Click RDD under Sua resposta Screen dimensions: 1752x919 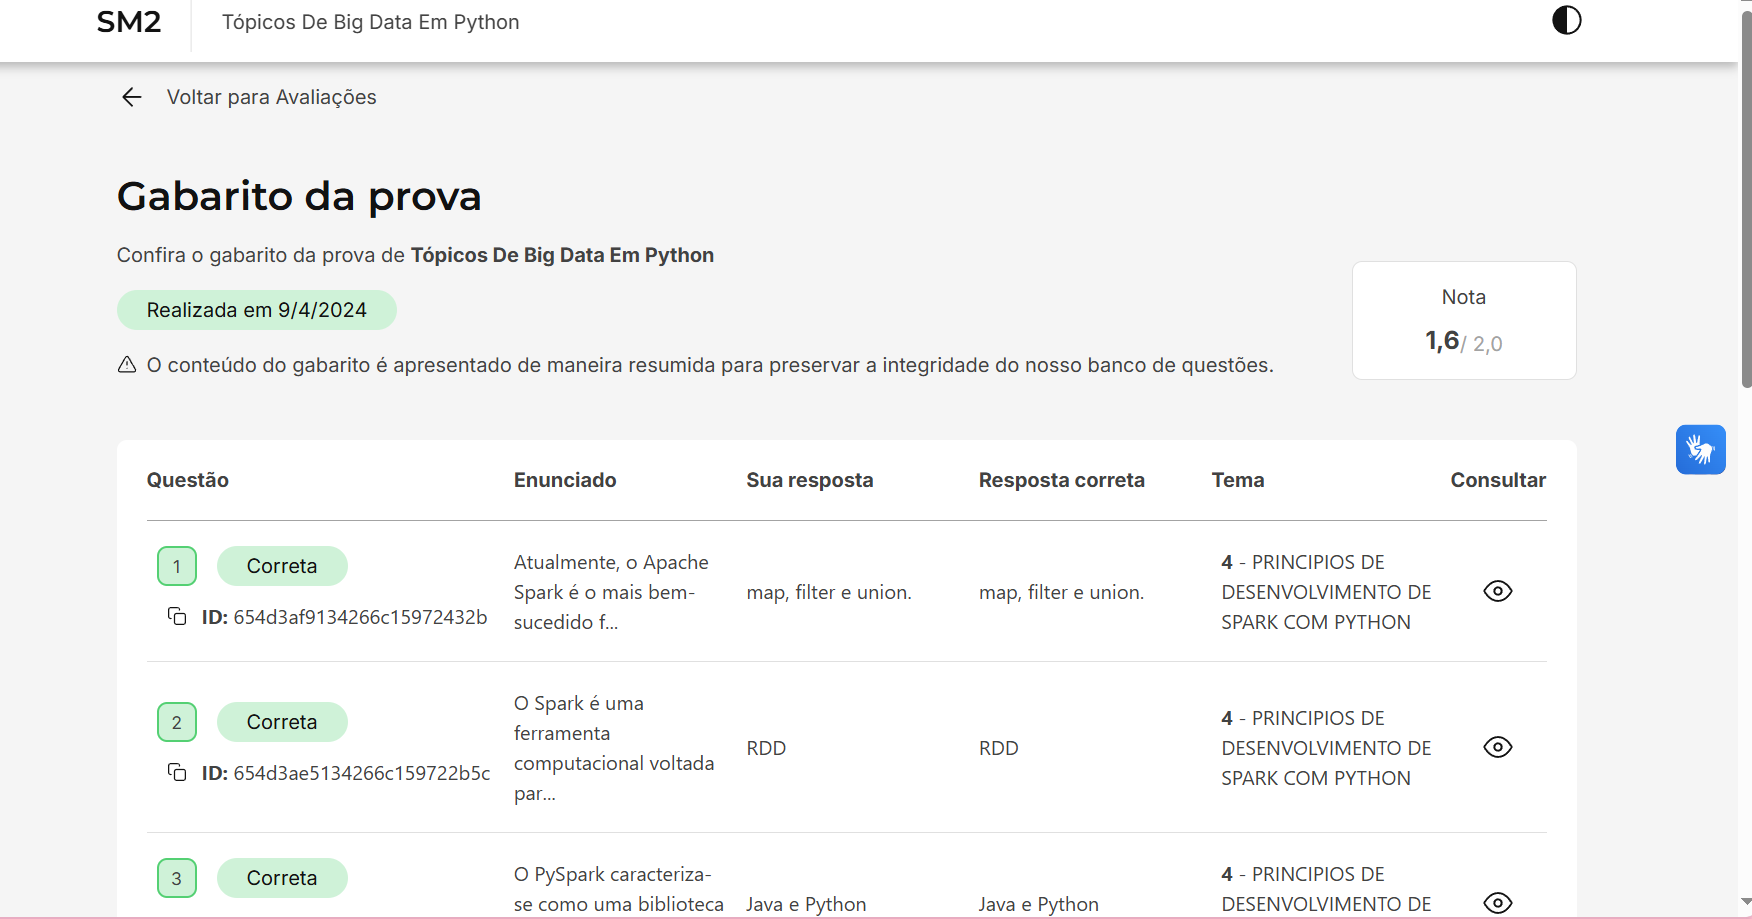(766, 748)
